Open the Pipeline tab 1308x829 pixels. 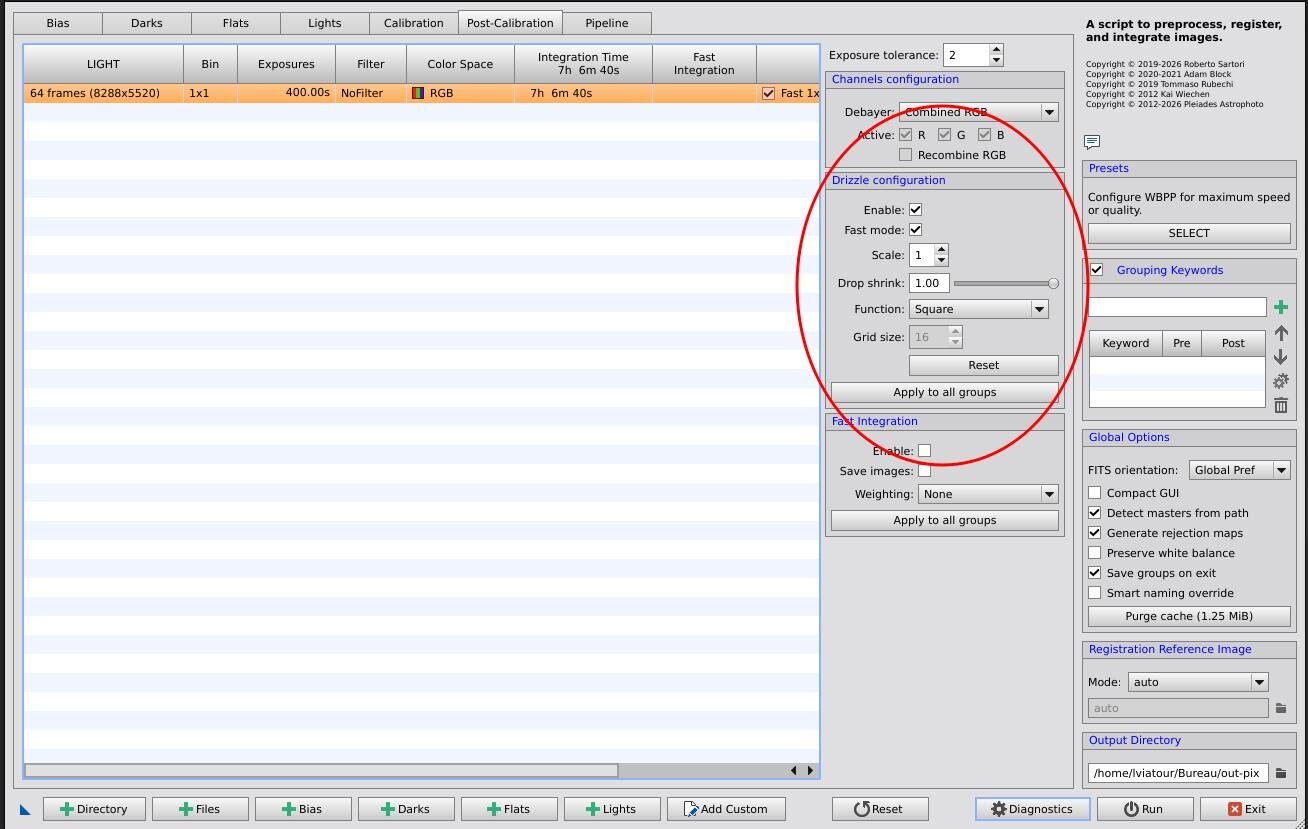pyautogui.click(x=607, y=23)
